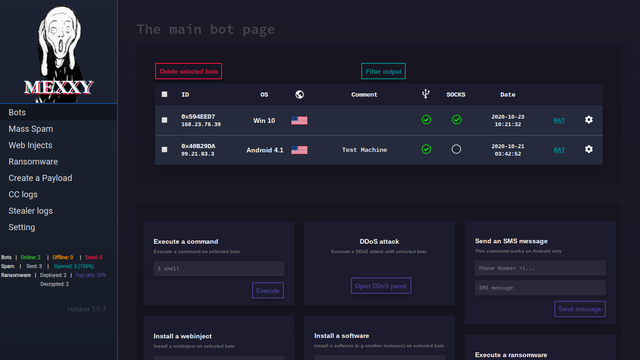Open the settings gear for bot 0x40B29DA
Viewport: 640px width, 360px height.
tap(589, 149)
